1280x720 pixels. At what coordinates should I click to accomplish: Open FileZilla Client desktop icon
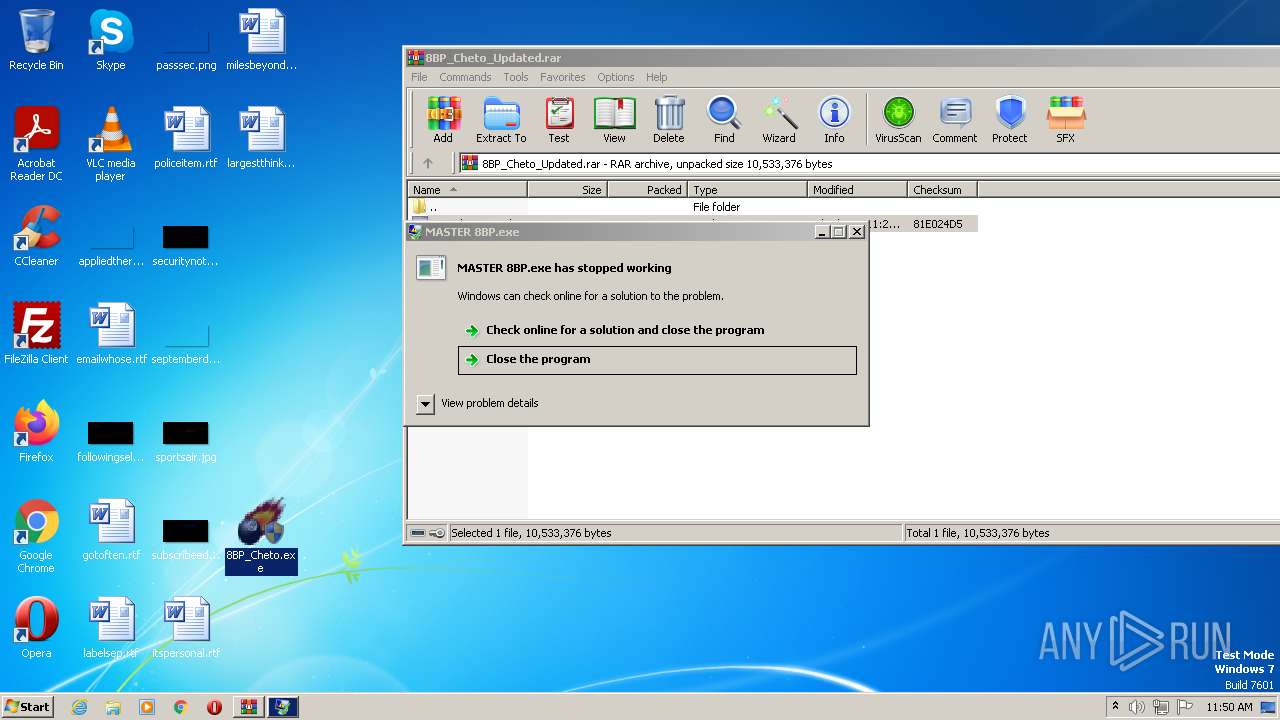(36, 334)
